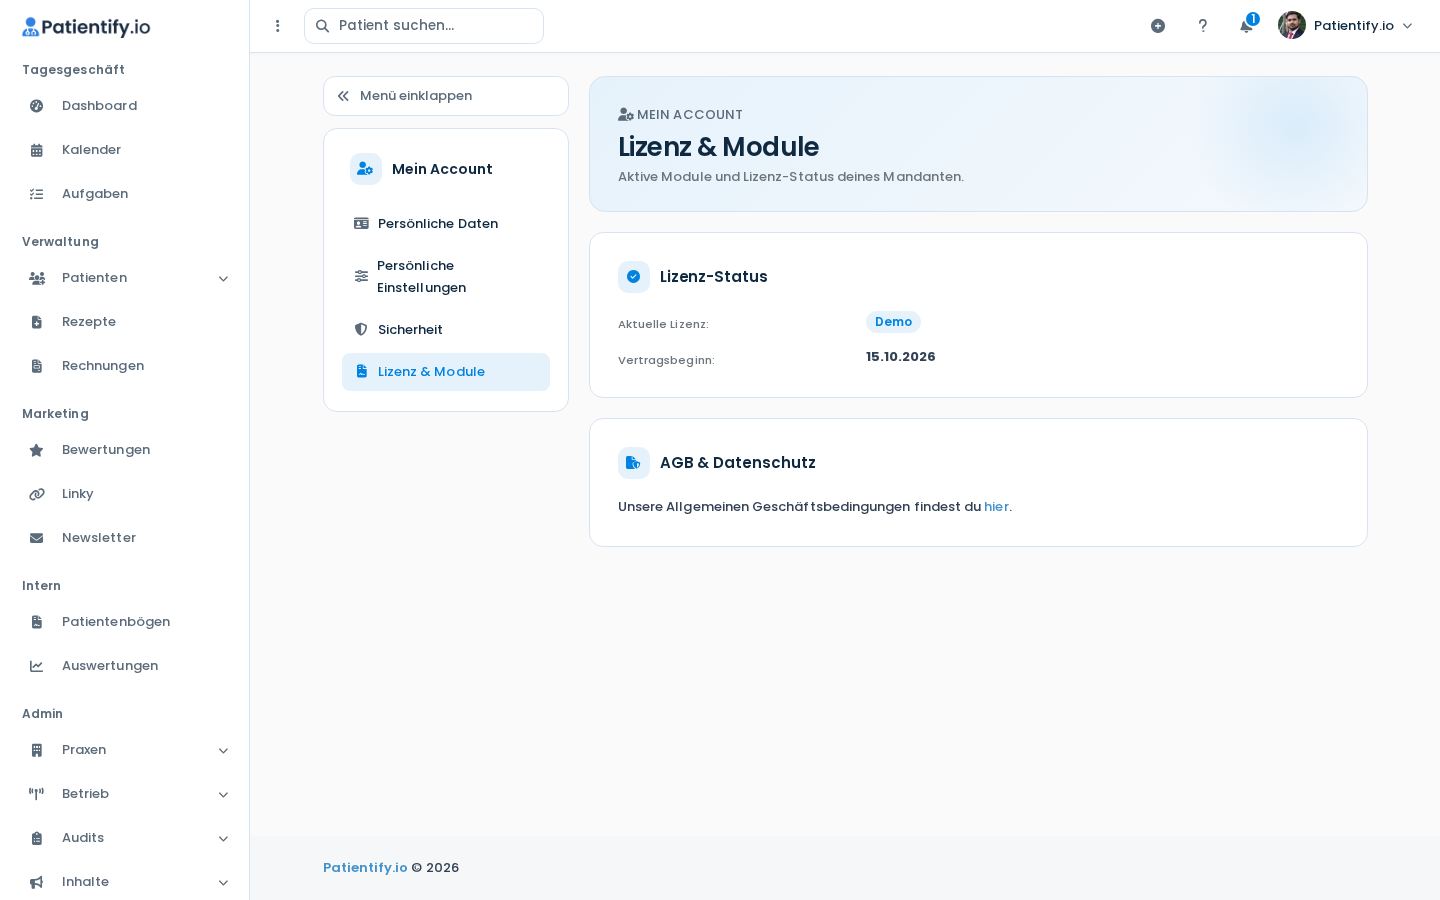1440x900 pixels.
Task: Click the Audits clipboard icon
Action: [x=37, y=838]
